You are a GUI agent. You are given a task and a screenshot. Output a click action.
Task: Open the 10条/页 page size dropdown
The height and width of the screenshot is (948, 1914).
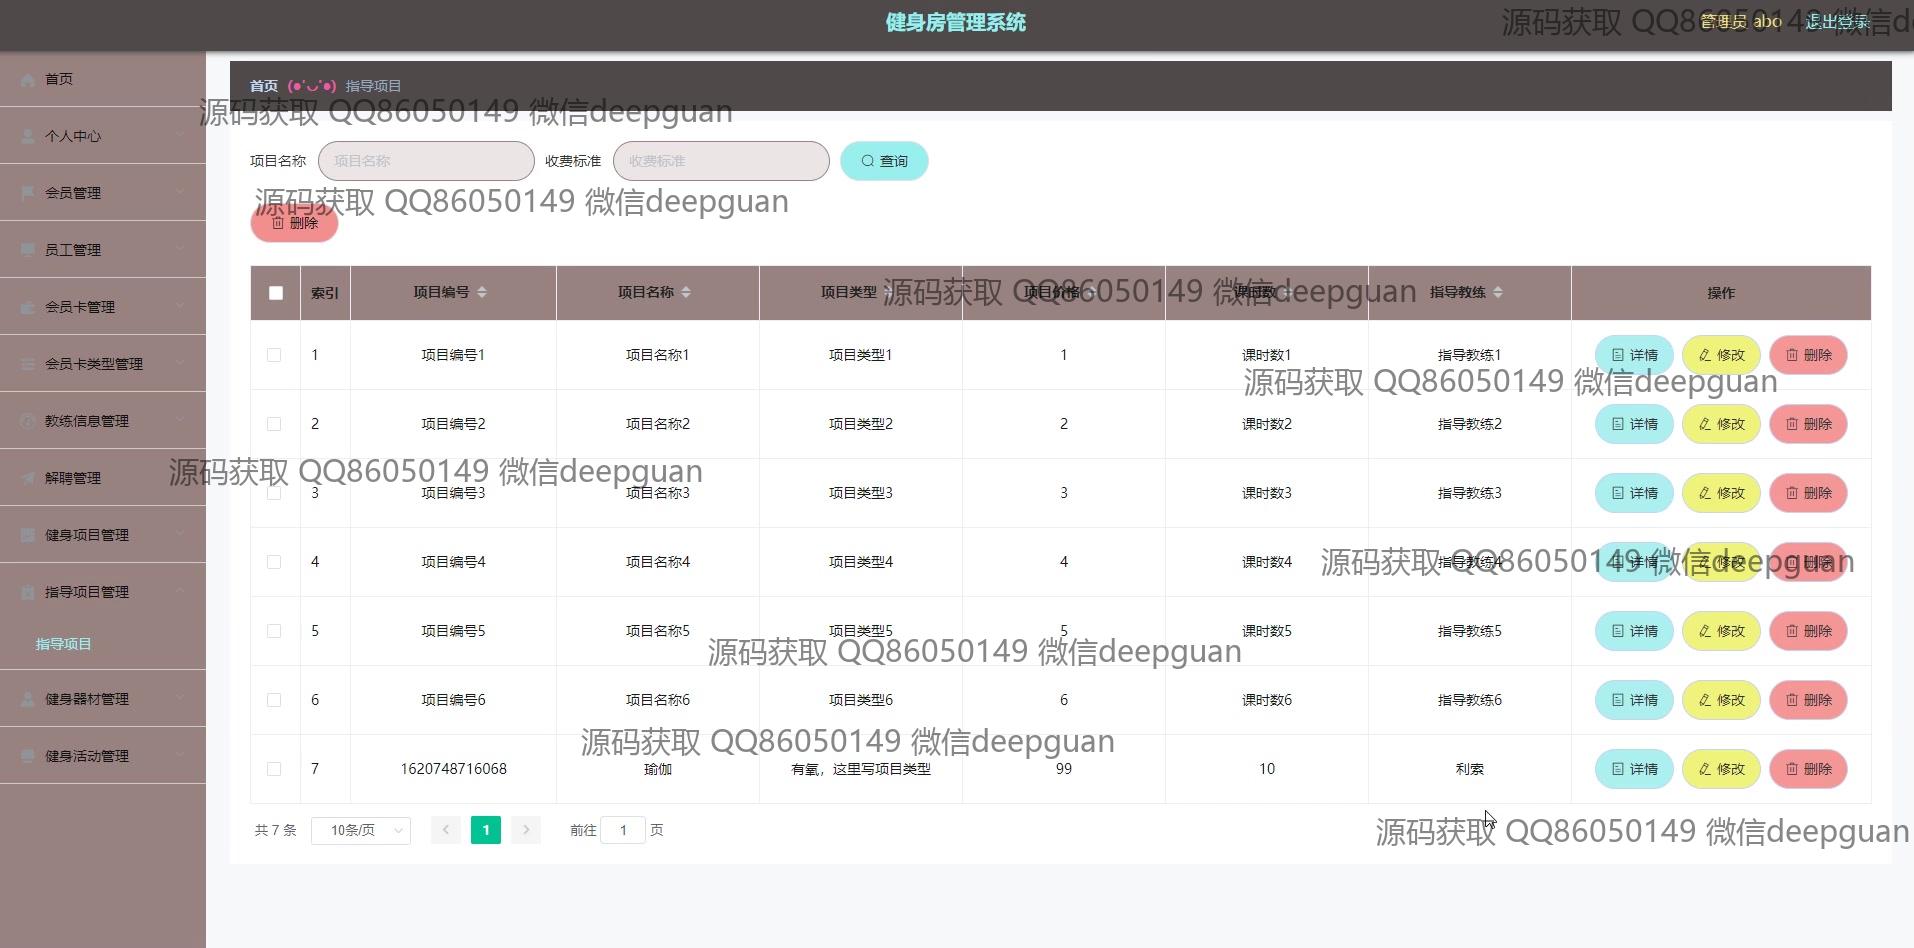click(x=361, y=831)
